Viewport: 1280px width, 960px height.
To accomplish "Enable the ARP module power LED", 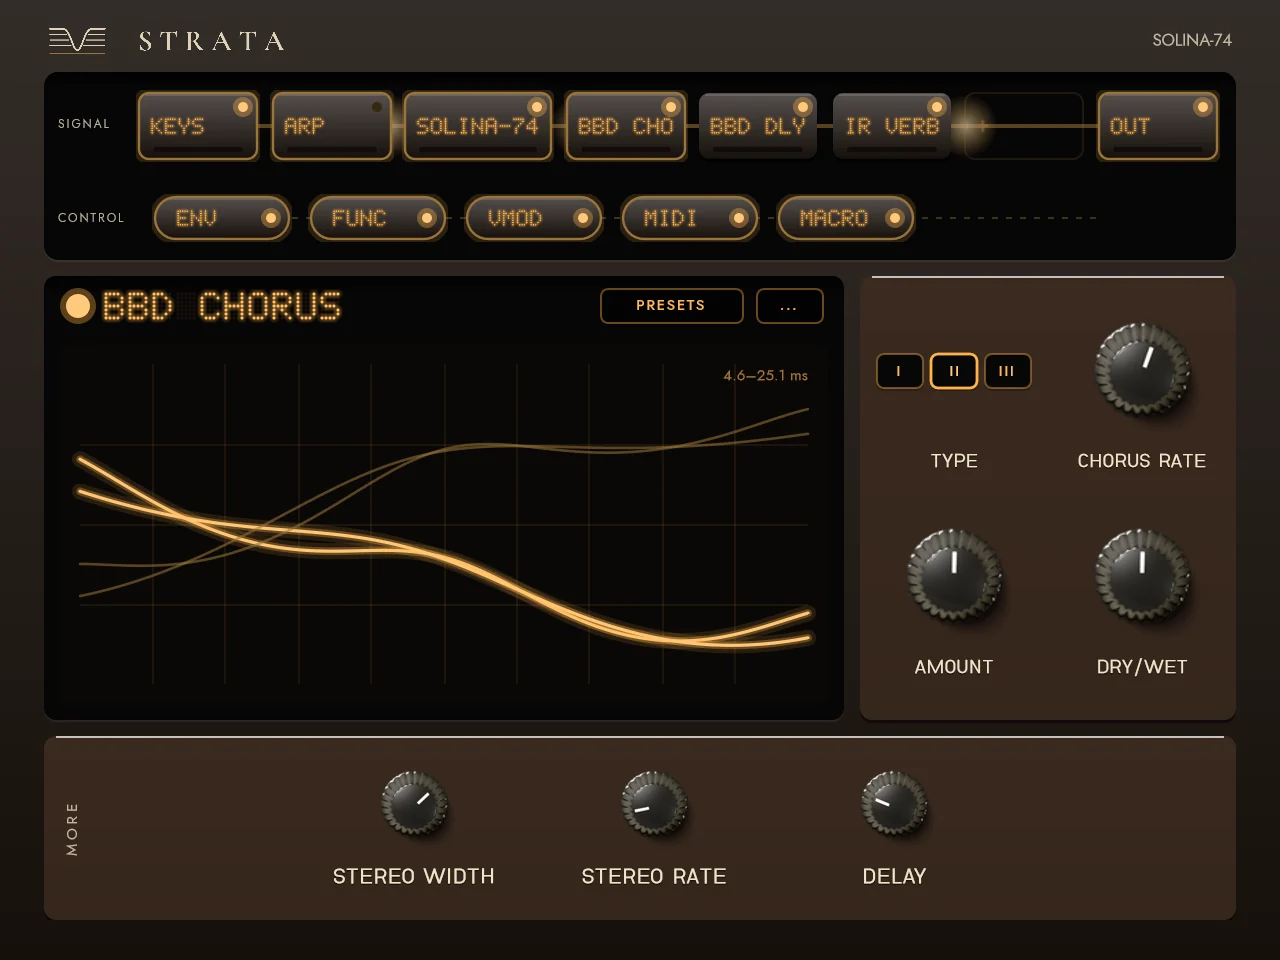I will 377,107.
